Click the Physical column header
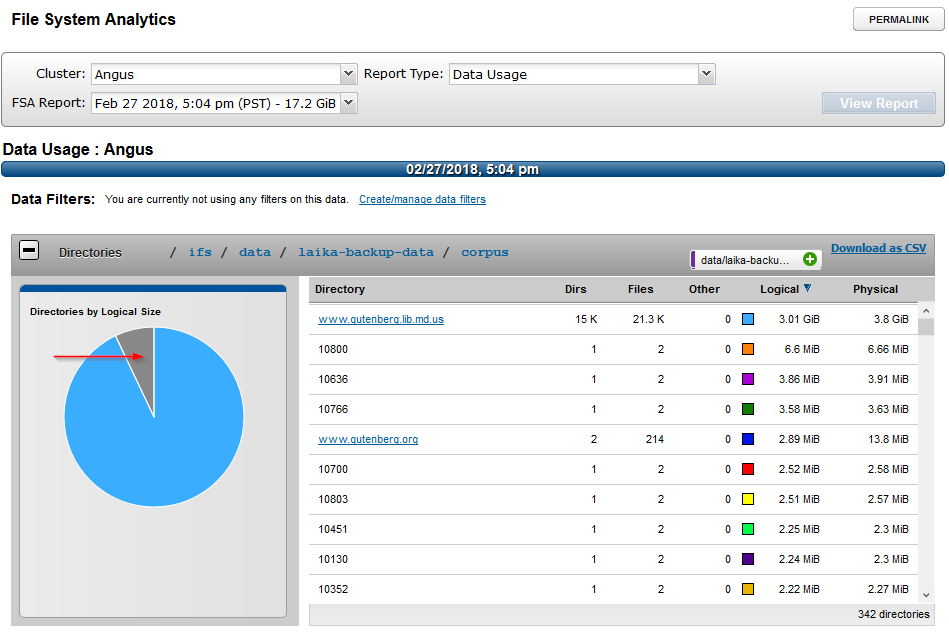The height and width of the screenshot is (634, 949). (x=875, y=289)
